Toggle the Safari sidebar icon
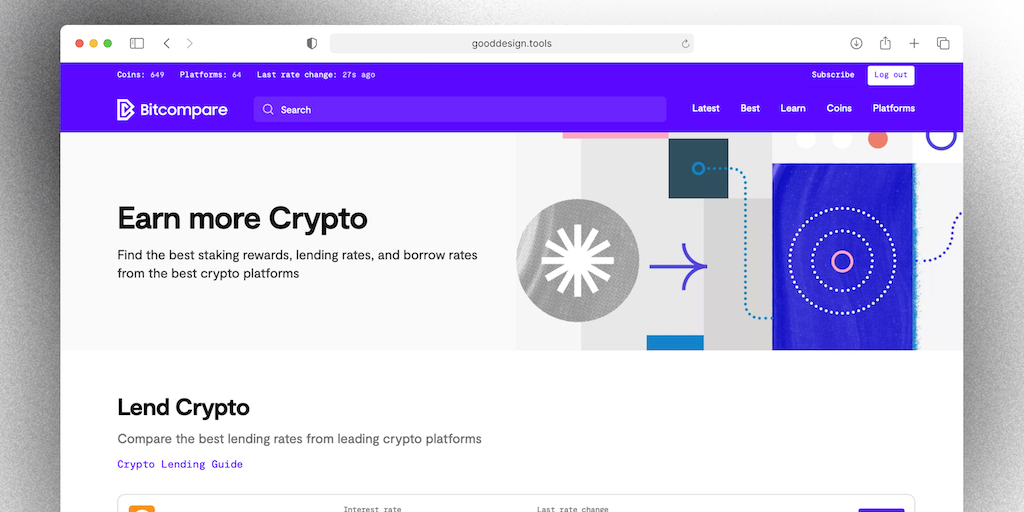Viewport: 1024px width, 512px height. [x=136, y=43]
